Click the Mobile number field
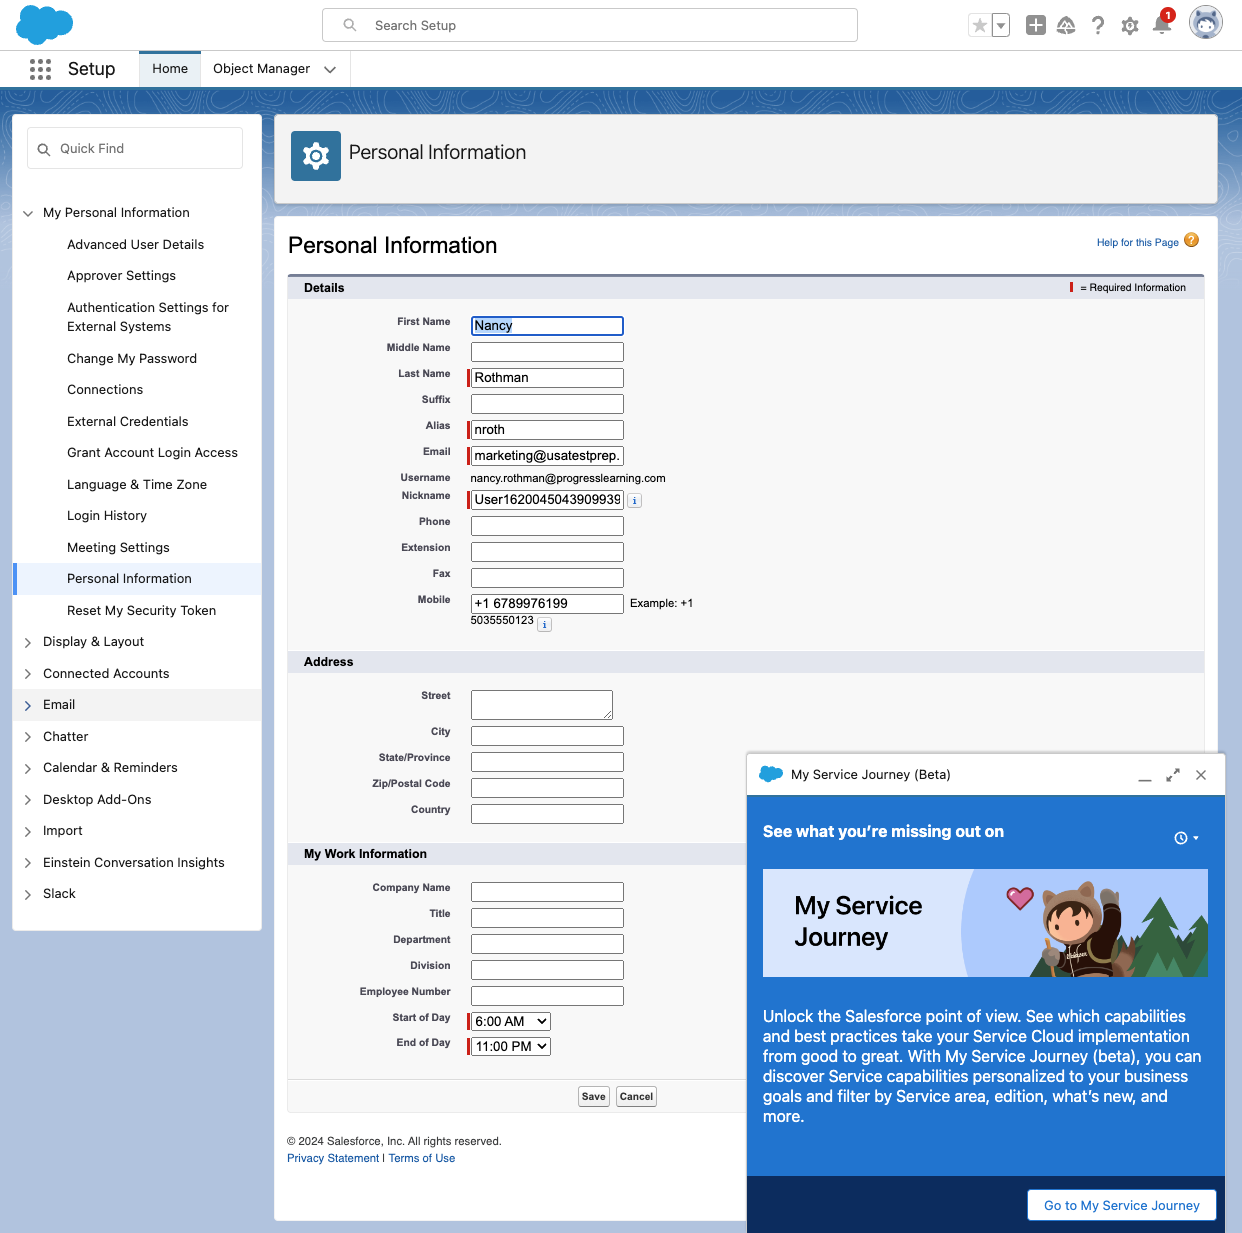Screen dimensions: 1242x1233 (547, 603)
